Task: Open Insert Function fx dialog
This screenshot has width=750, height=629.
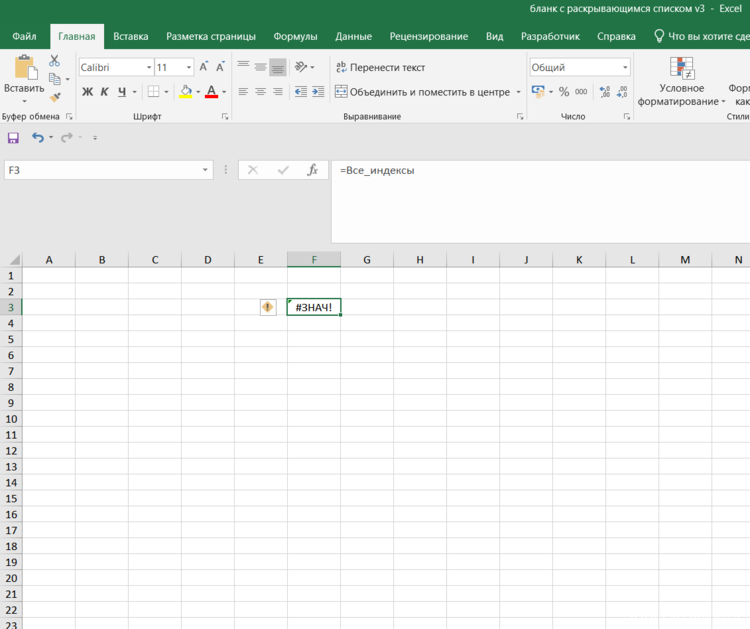Action: pos(312,170)
